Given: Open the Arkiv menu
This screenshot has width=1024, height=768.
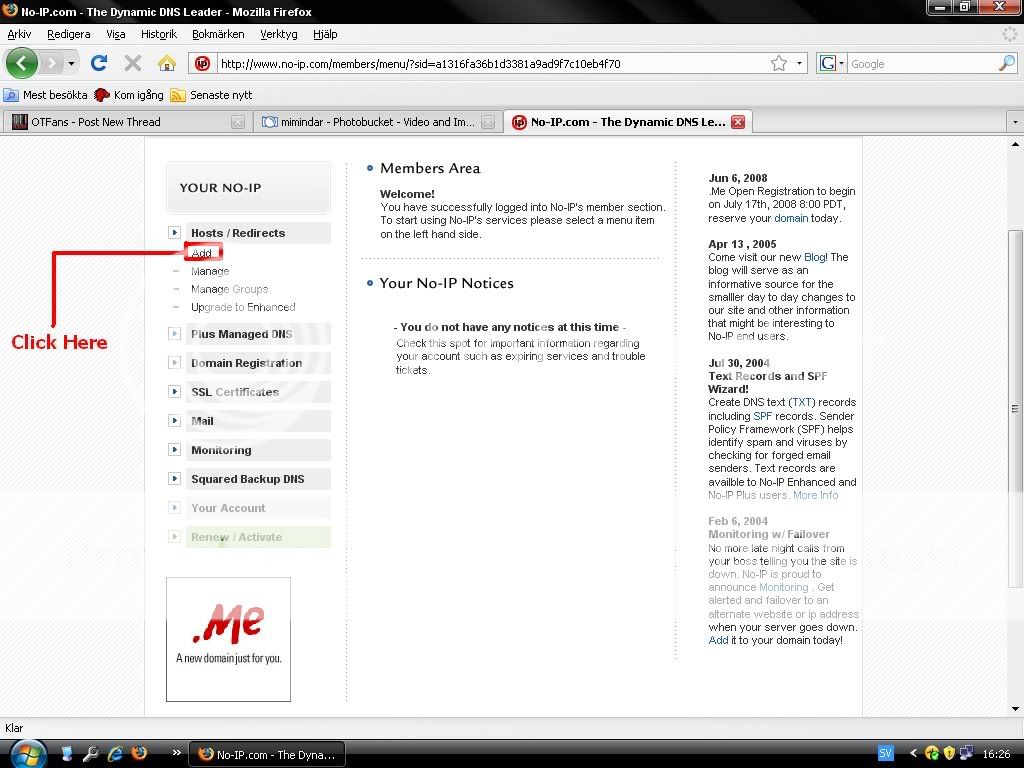Looking at the screenshot, I should 19,34.
